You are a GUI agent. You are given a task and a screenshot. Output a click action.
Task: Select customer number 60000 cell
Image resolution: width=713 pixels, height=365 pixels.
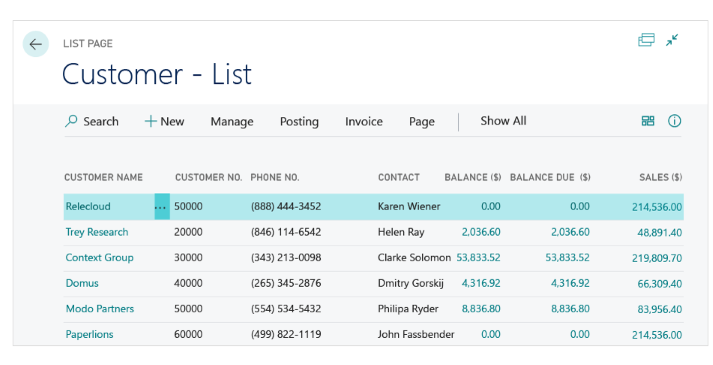188,335
